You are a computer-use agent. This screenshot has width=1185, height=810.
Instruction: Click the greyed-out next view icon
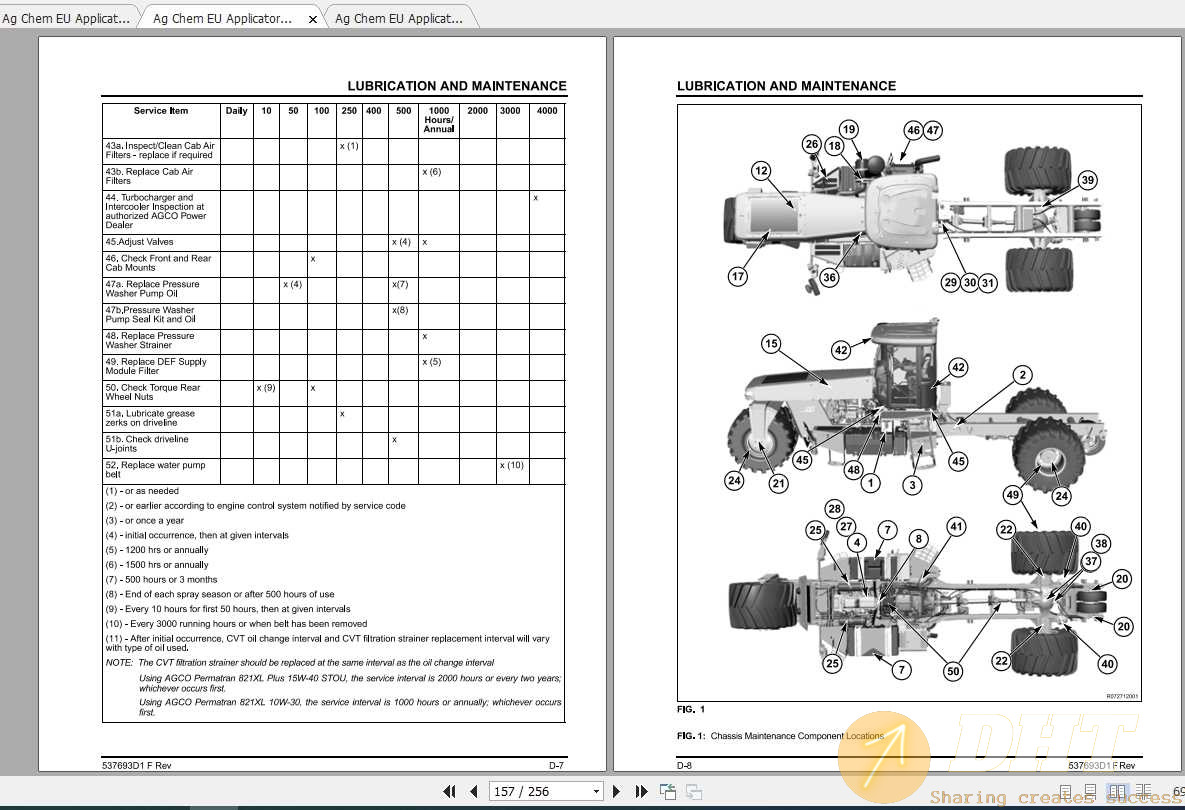[694, 791]
